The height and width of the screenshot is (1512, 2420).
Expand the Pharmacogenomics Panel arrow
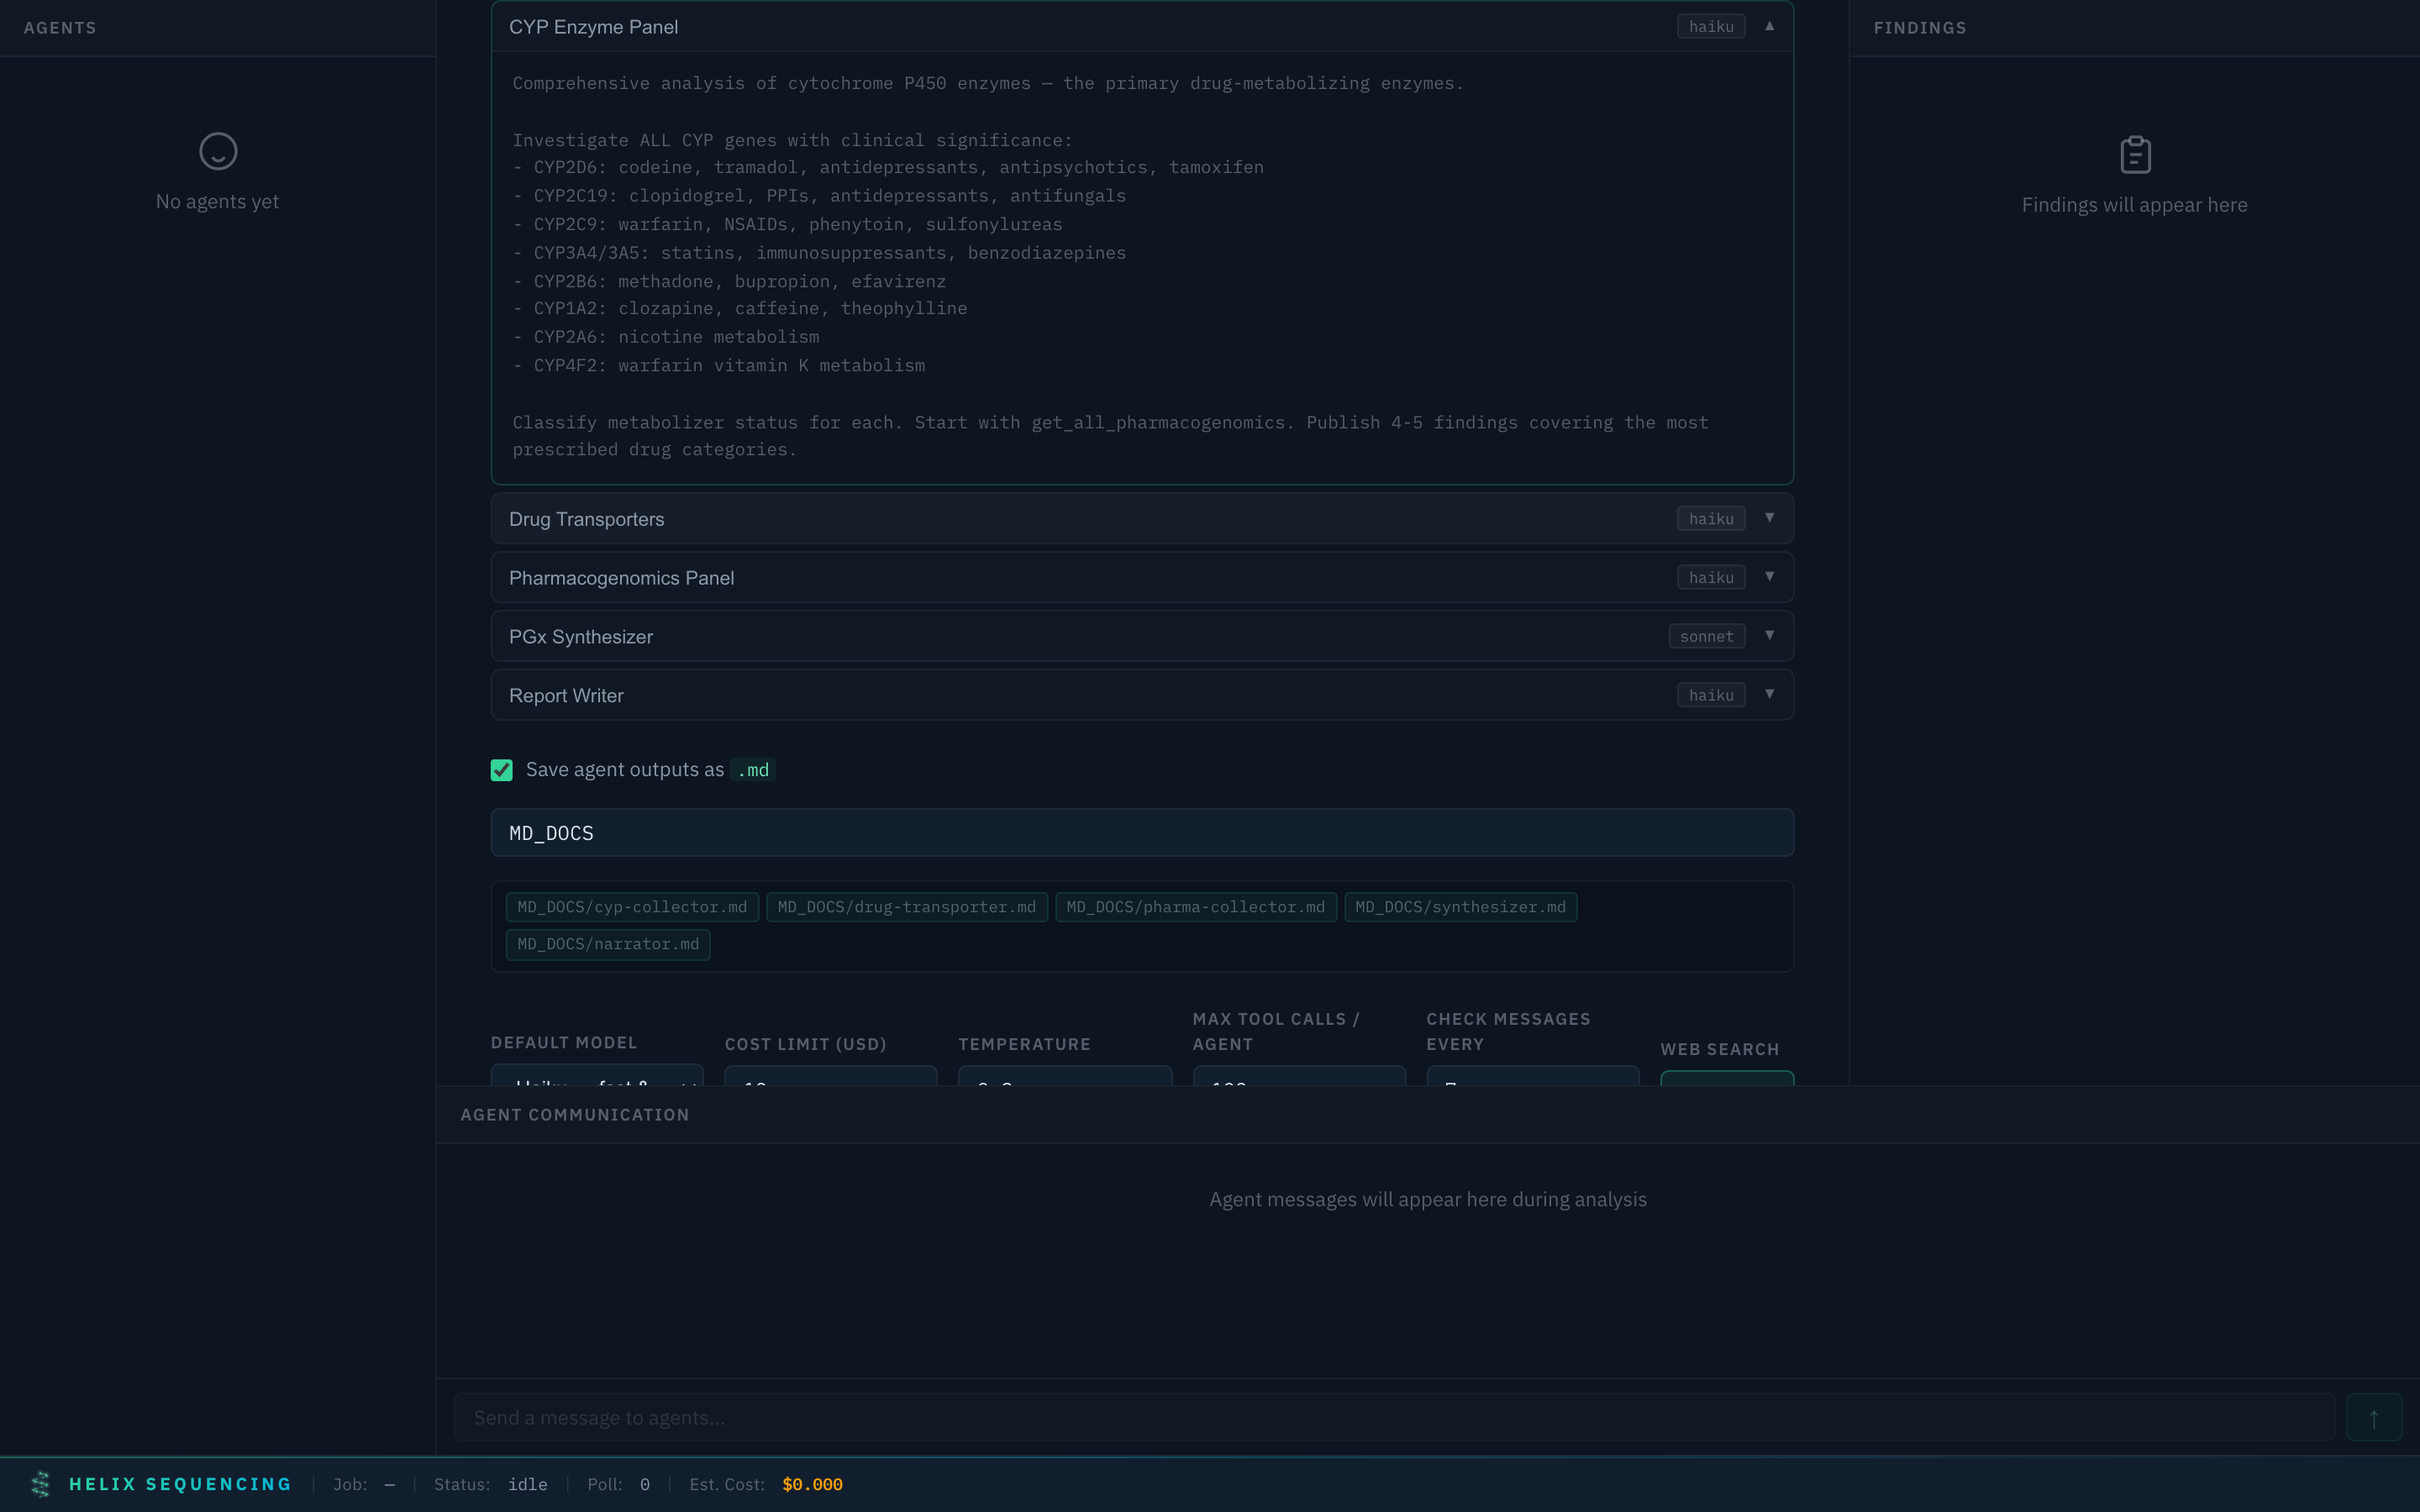pos(1769,577)
